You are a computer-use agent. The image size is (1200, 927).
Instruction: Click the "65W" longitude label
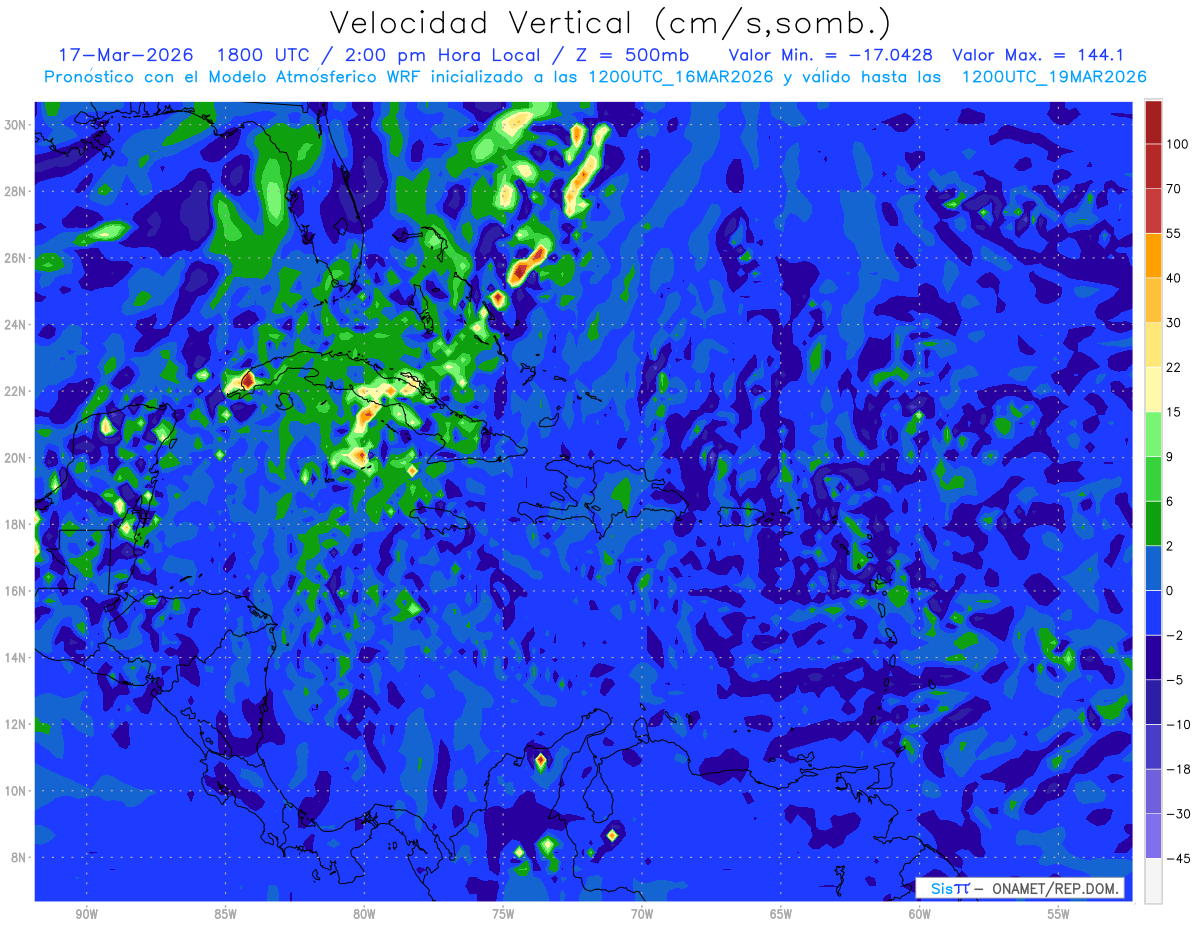pos(781,914)
